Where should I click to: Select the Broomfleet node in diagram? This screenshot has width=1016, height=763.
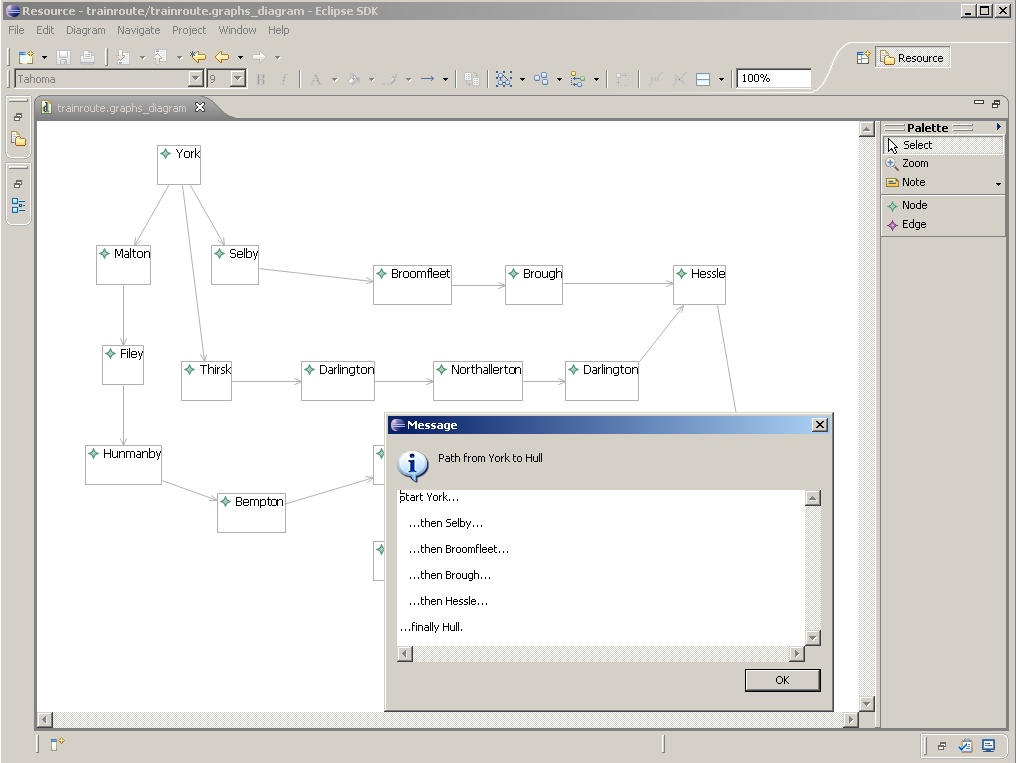[x=412, y=285]
